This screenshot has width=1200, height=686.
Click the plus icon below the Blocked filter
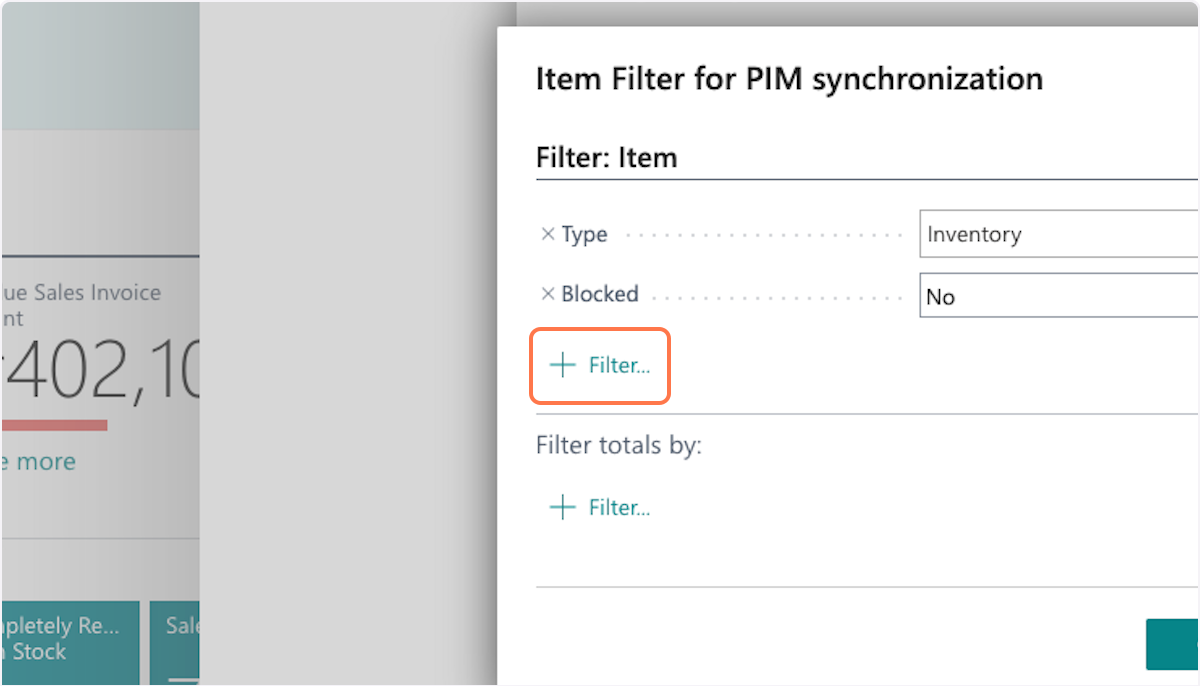click(563, 366)
